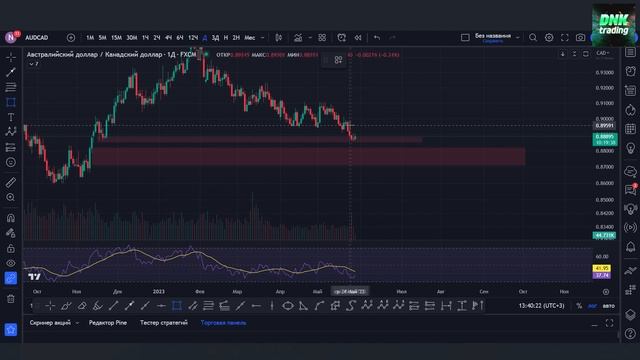Open indicator templates grid icon

coord(322,38)
